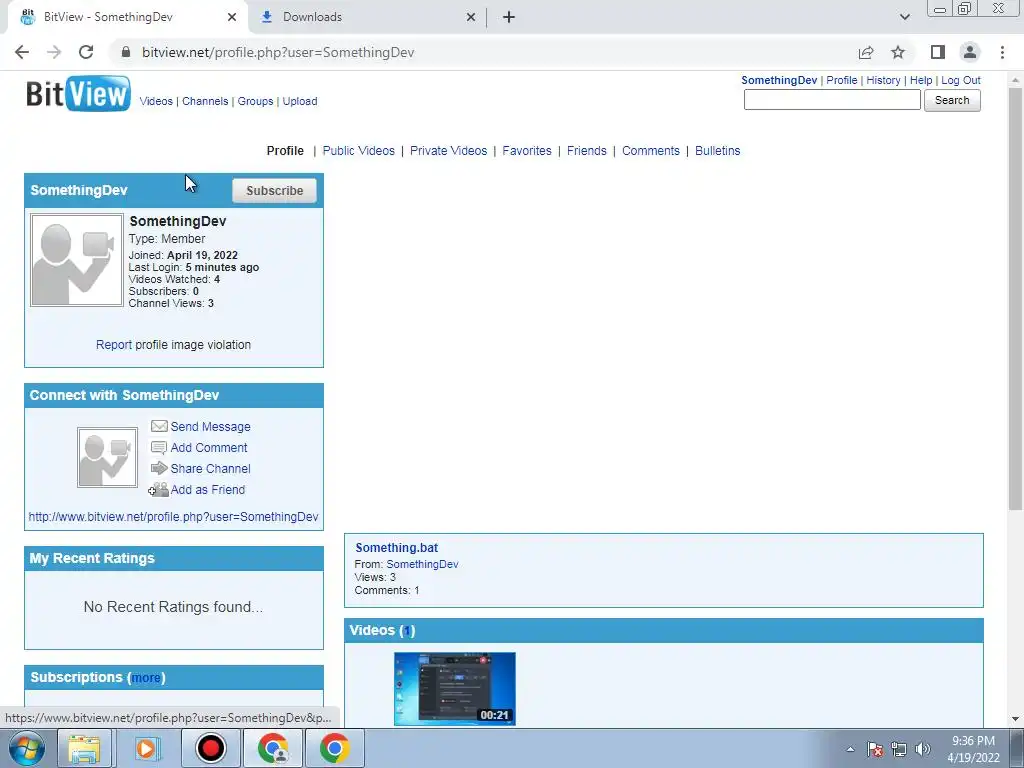Click SomethingDev's large profile avatar

point(76,260)
